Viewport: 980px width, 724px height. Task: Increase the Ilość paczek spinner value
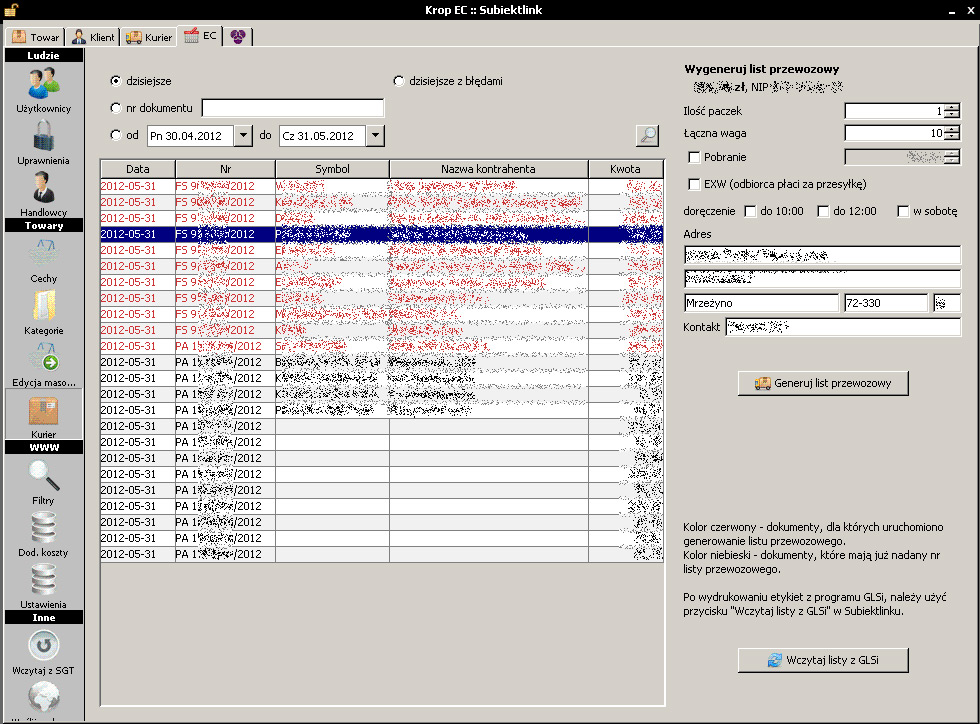tap(952, 107)
